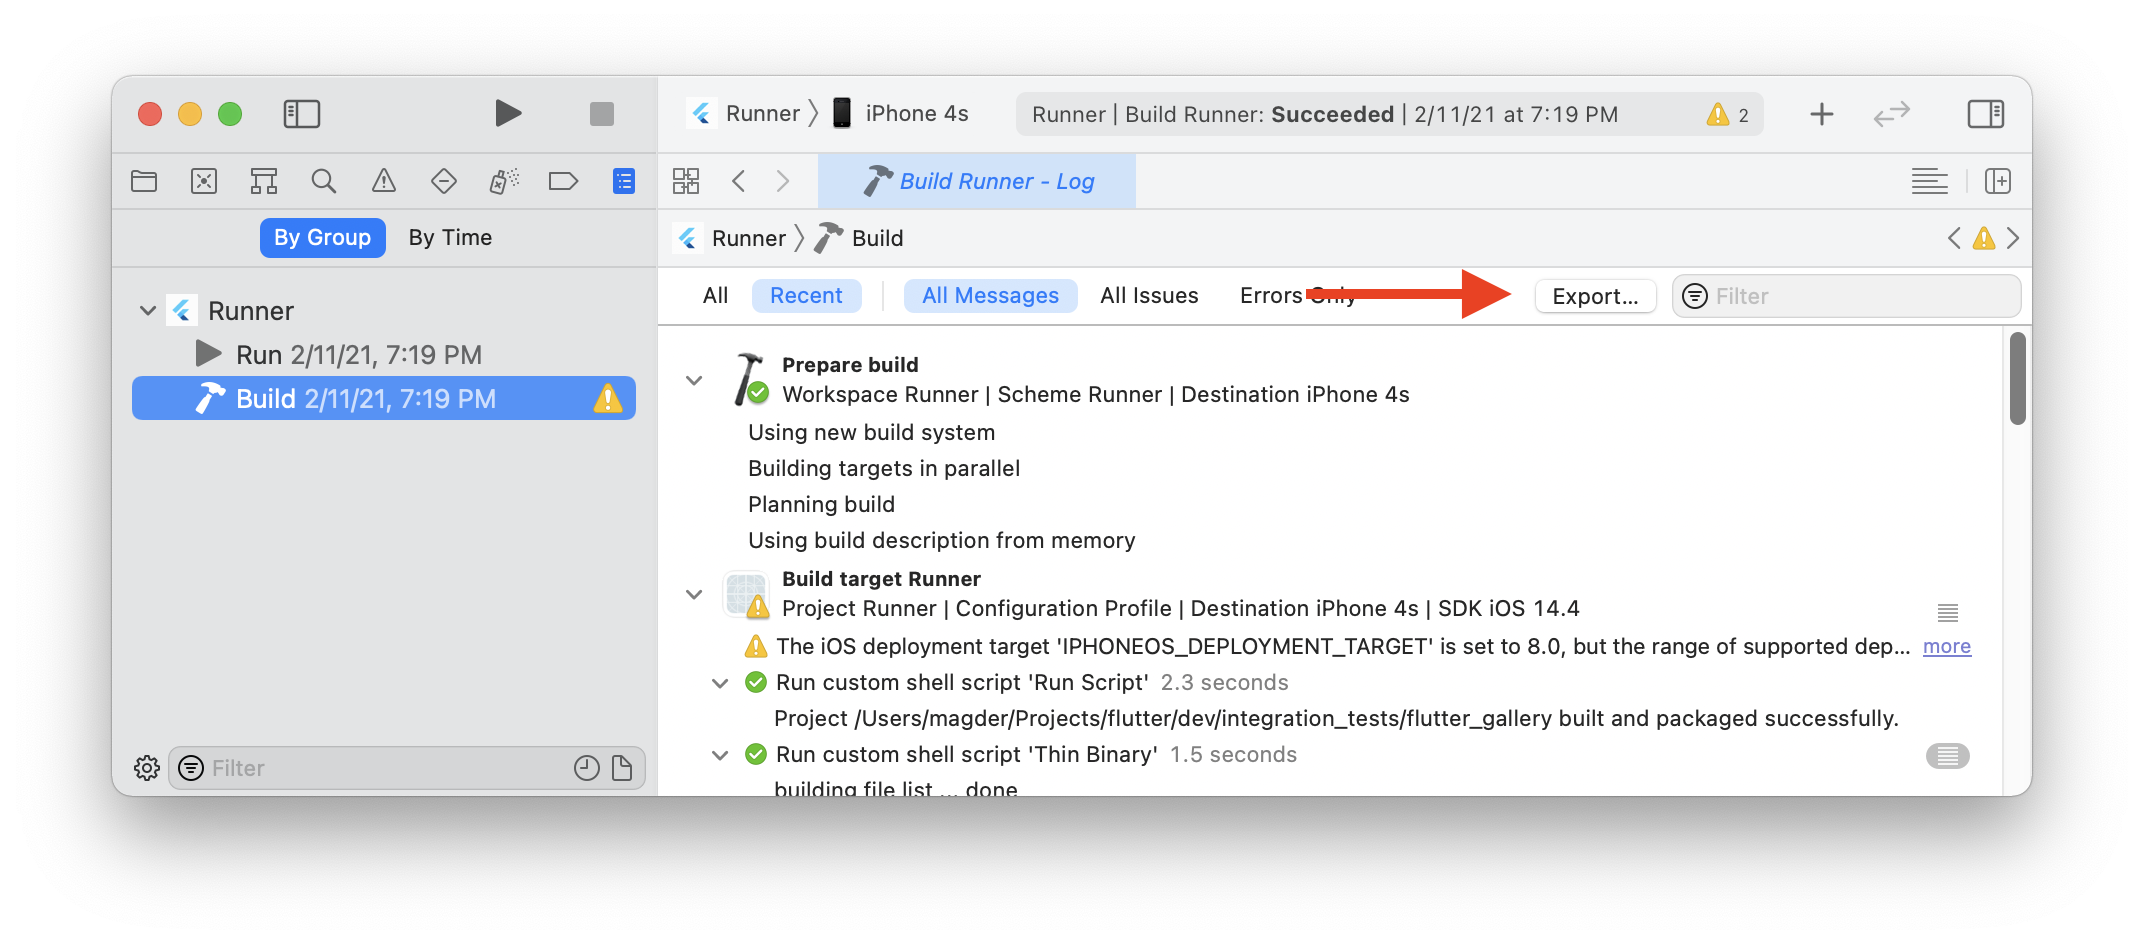The height and width of the screenshot is (944, 2144).
Task: Select the Recent filter
Action: pos(806,296)
